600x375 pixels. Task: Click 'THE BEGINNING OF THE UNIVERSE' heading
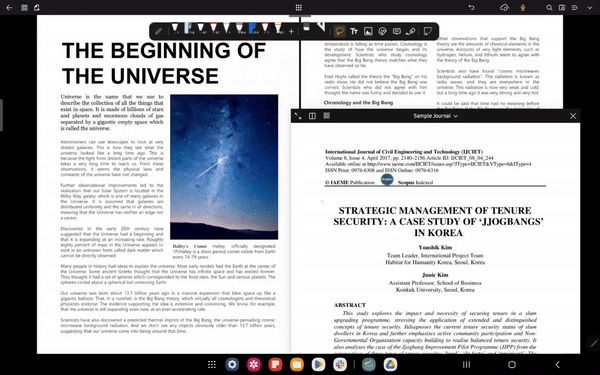click(x=164, y=63)
